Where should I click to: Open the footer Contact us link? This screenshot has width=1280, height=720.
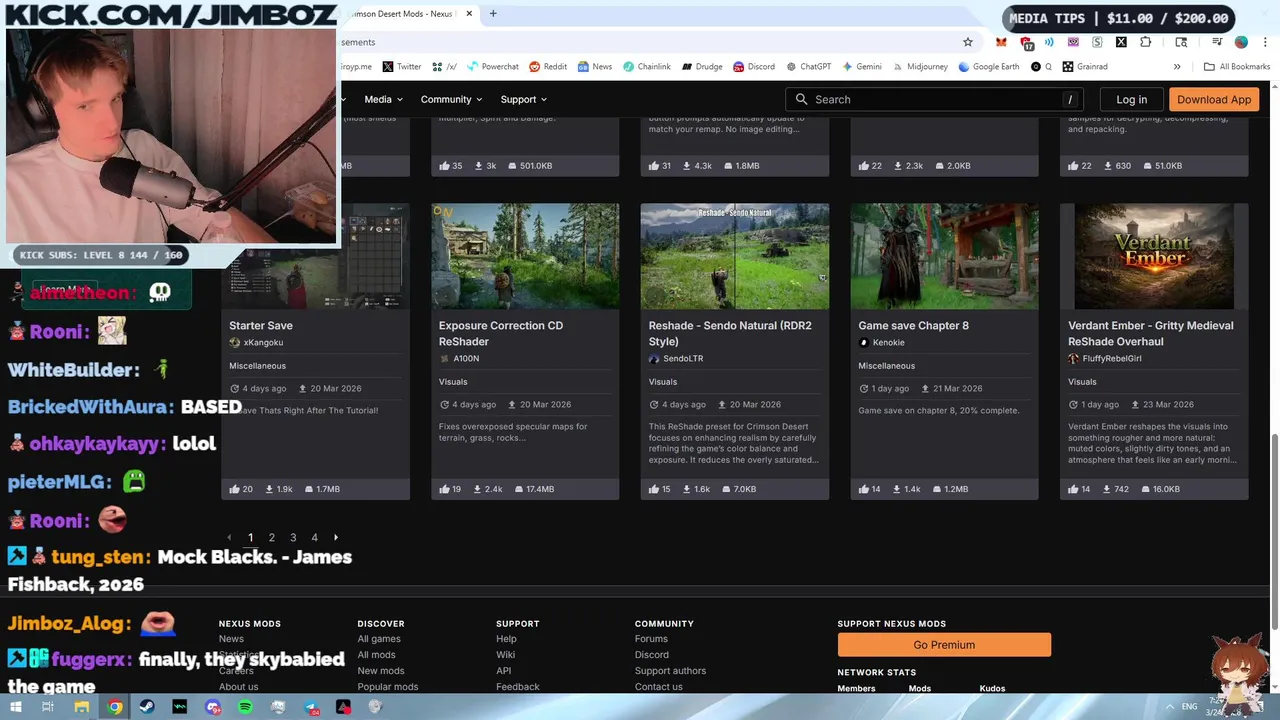pyautogui.click(x=659, y=687)
